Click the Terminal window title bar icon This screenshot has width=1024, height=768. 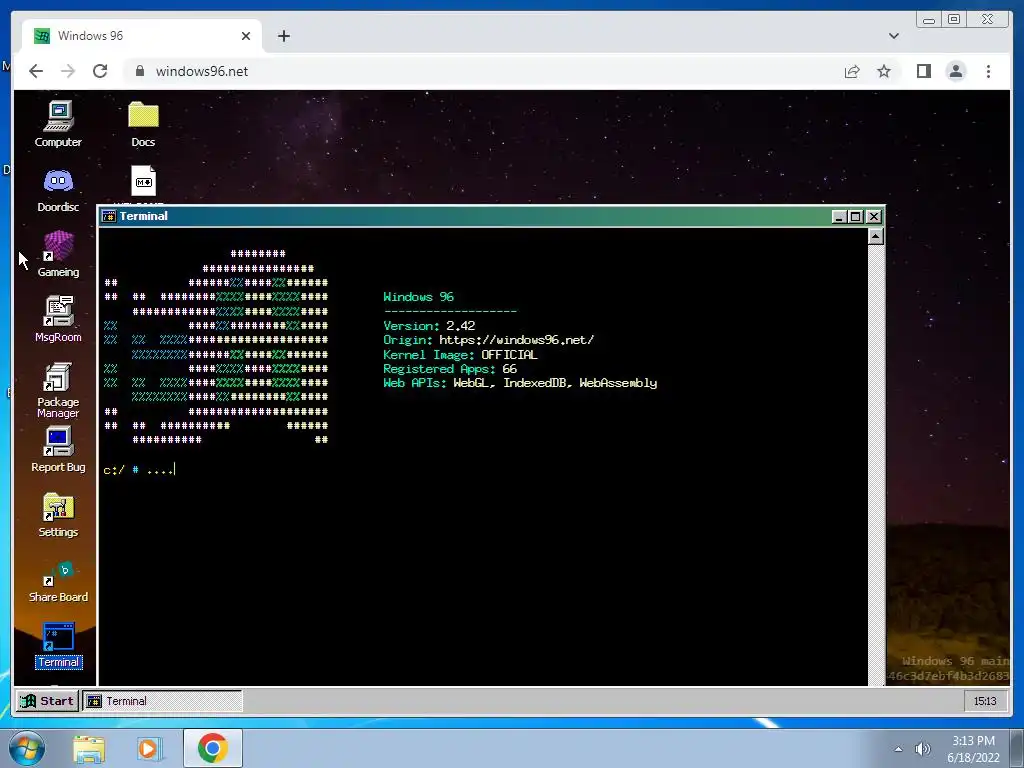point(109,216)
